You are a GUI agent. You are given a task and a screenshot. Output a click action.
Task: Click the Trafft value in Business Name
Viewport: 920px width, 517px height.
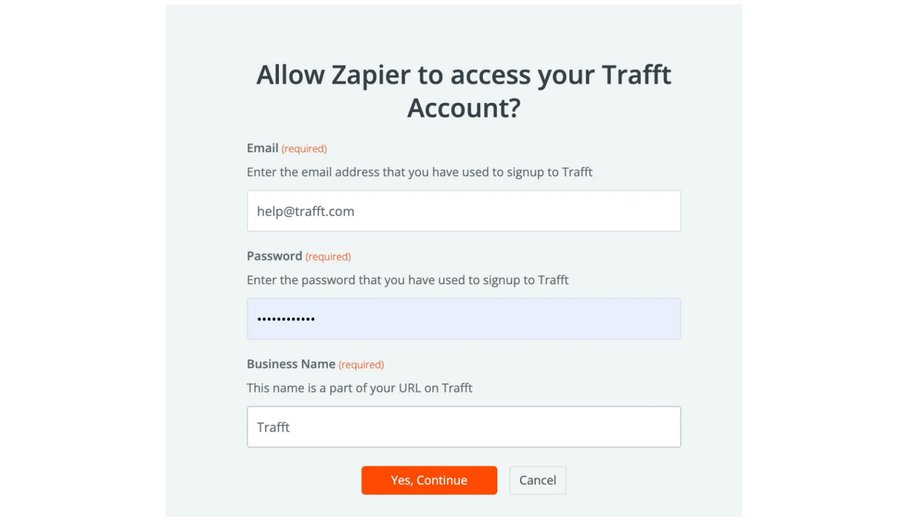[273, 427]
